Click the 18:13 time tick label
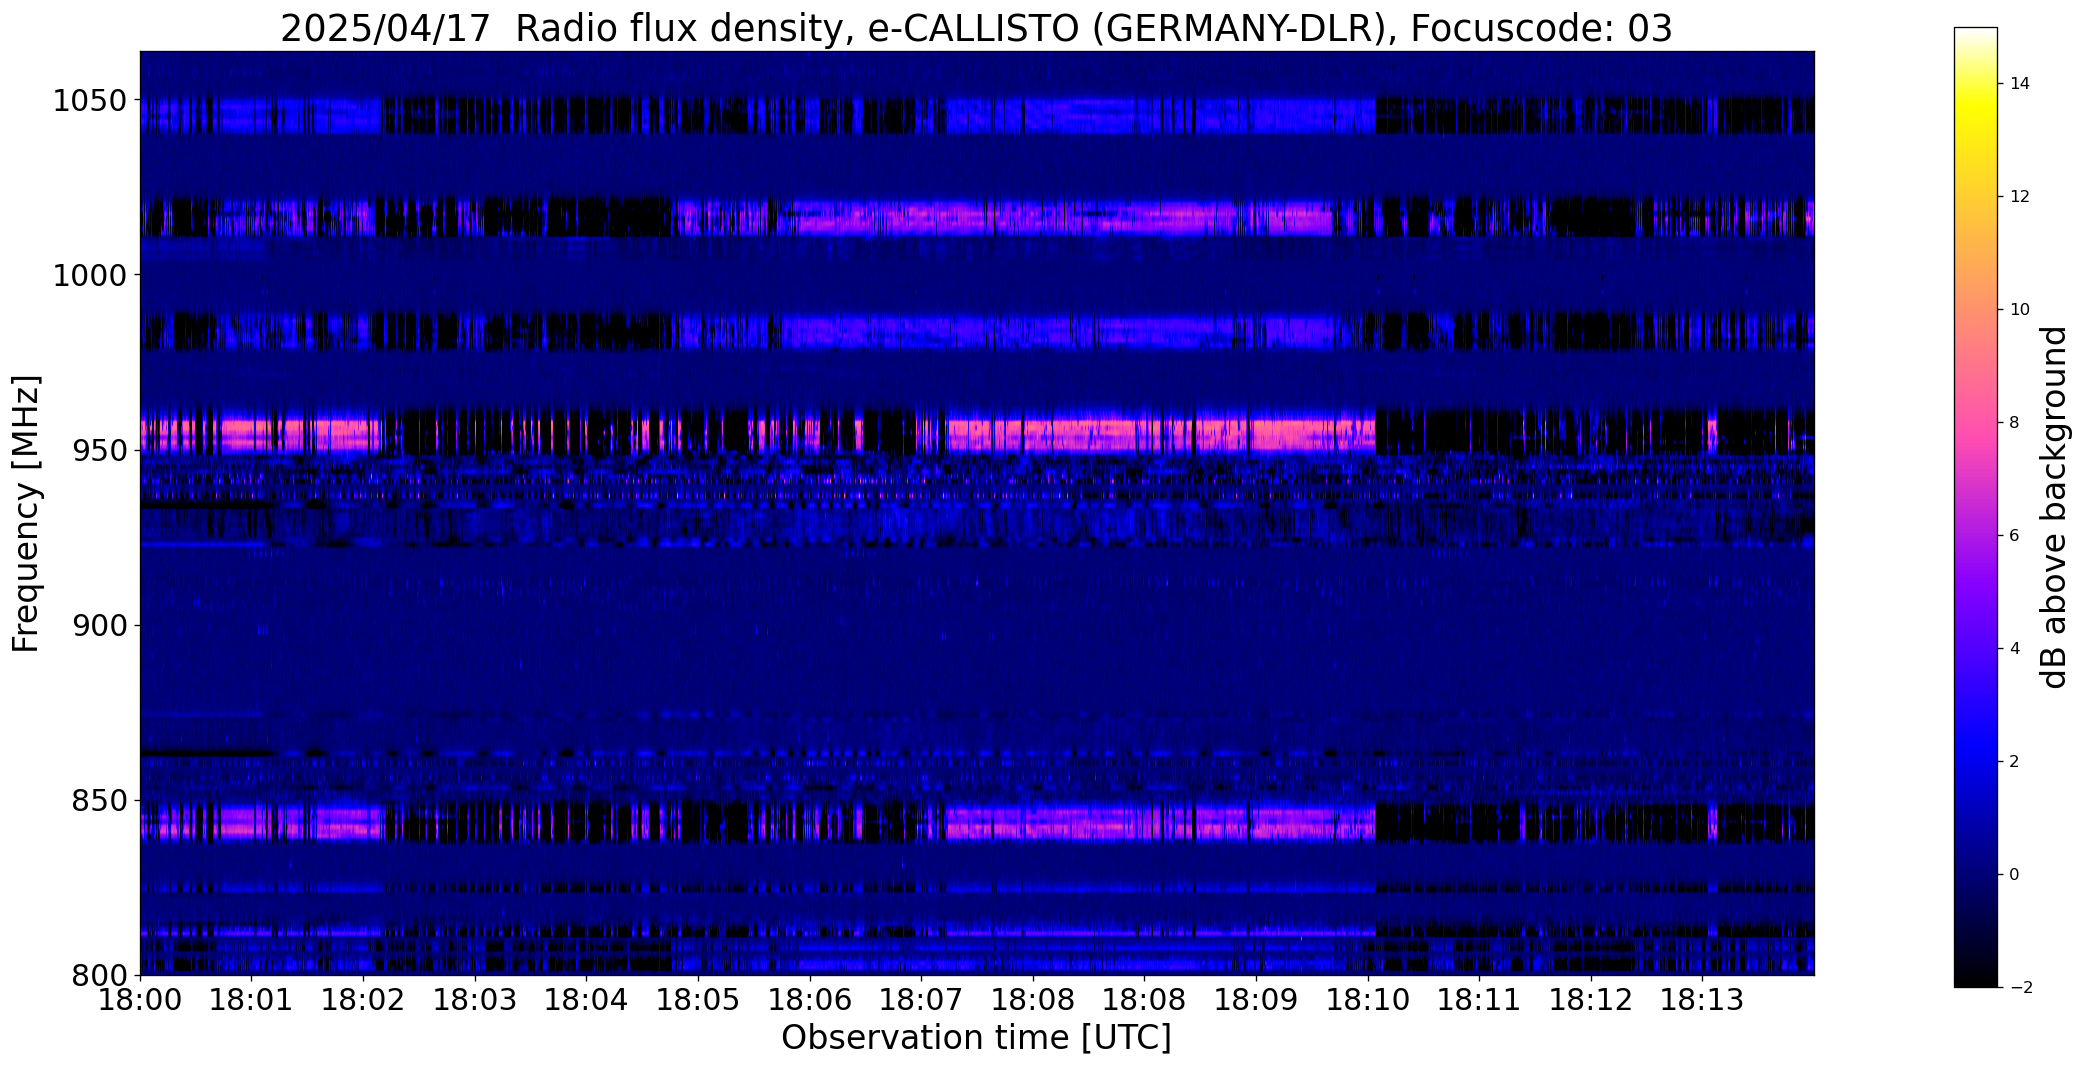2085x1067 pixels. tap(1703, 999)
